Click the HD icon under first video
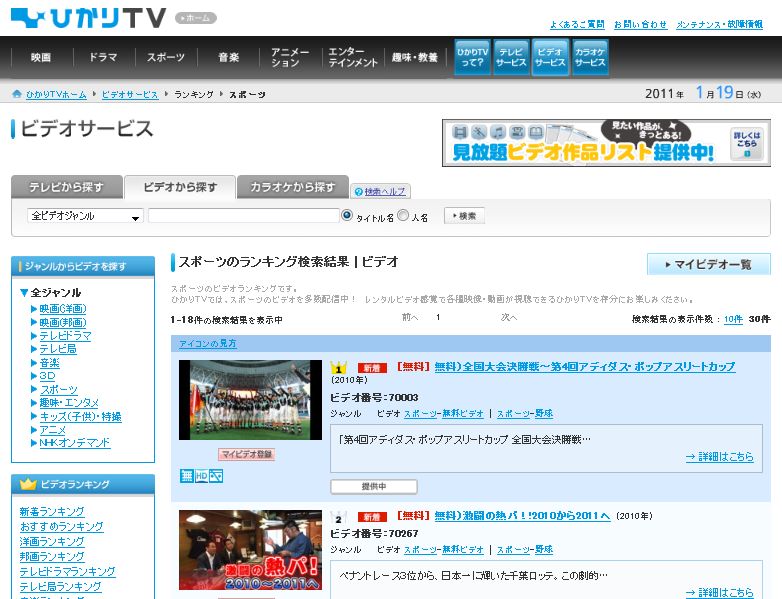Screen dimensions: 782x599 pyautogui.click(x=201, y=476)
